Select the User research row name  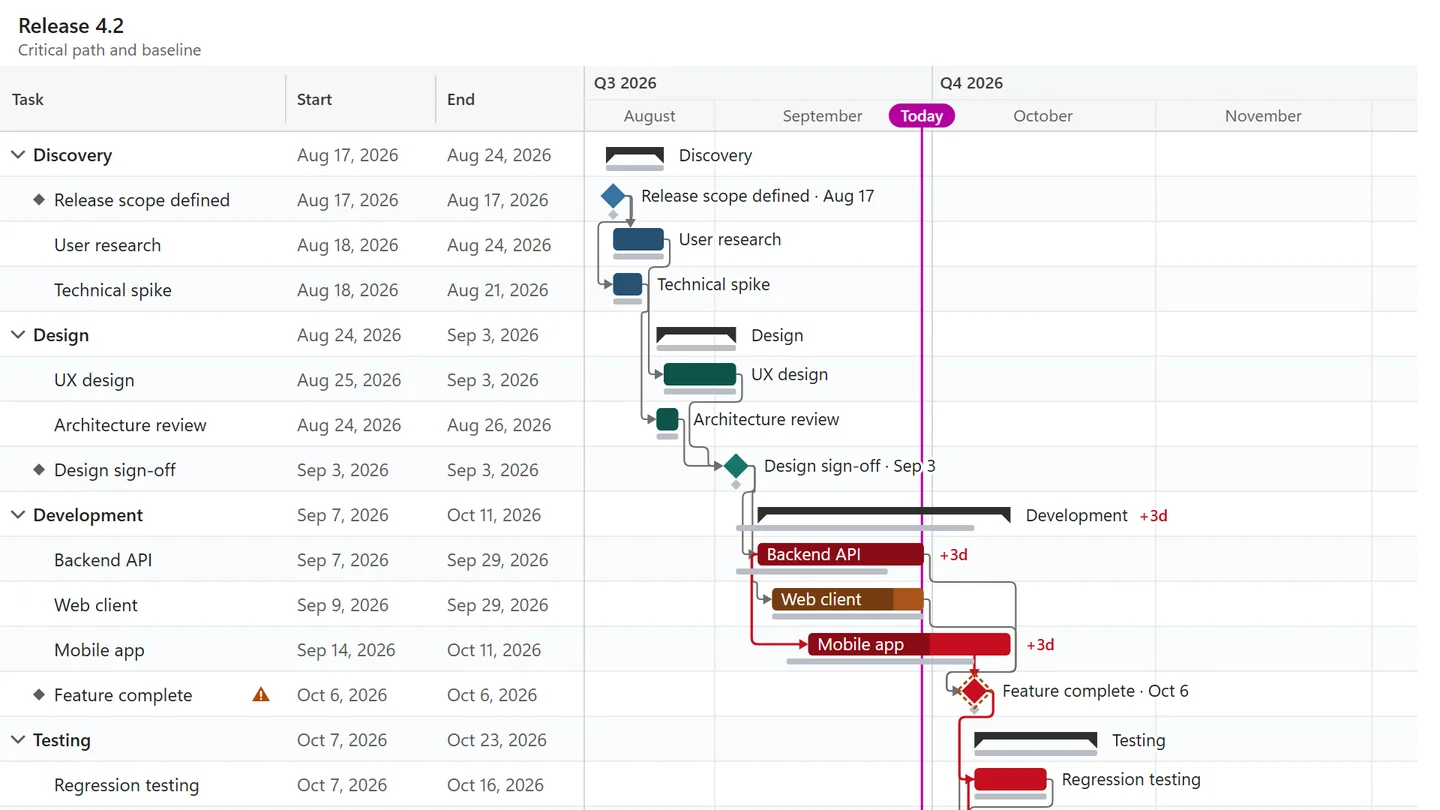click(x=107, y=245)
